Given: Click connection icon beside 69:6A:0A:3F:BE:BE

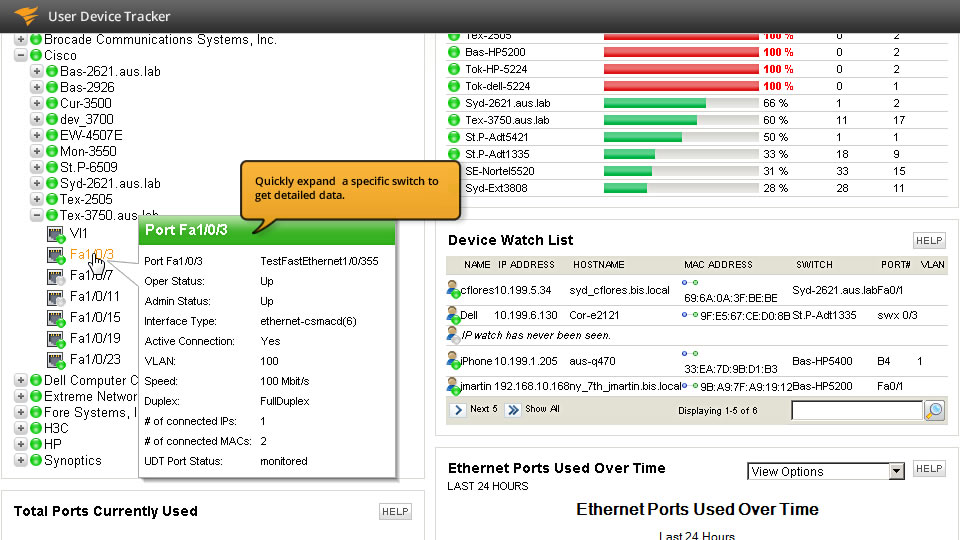Looking at the screenshot, I should tap(690, 282).
